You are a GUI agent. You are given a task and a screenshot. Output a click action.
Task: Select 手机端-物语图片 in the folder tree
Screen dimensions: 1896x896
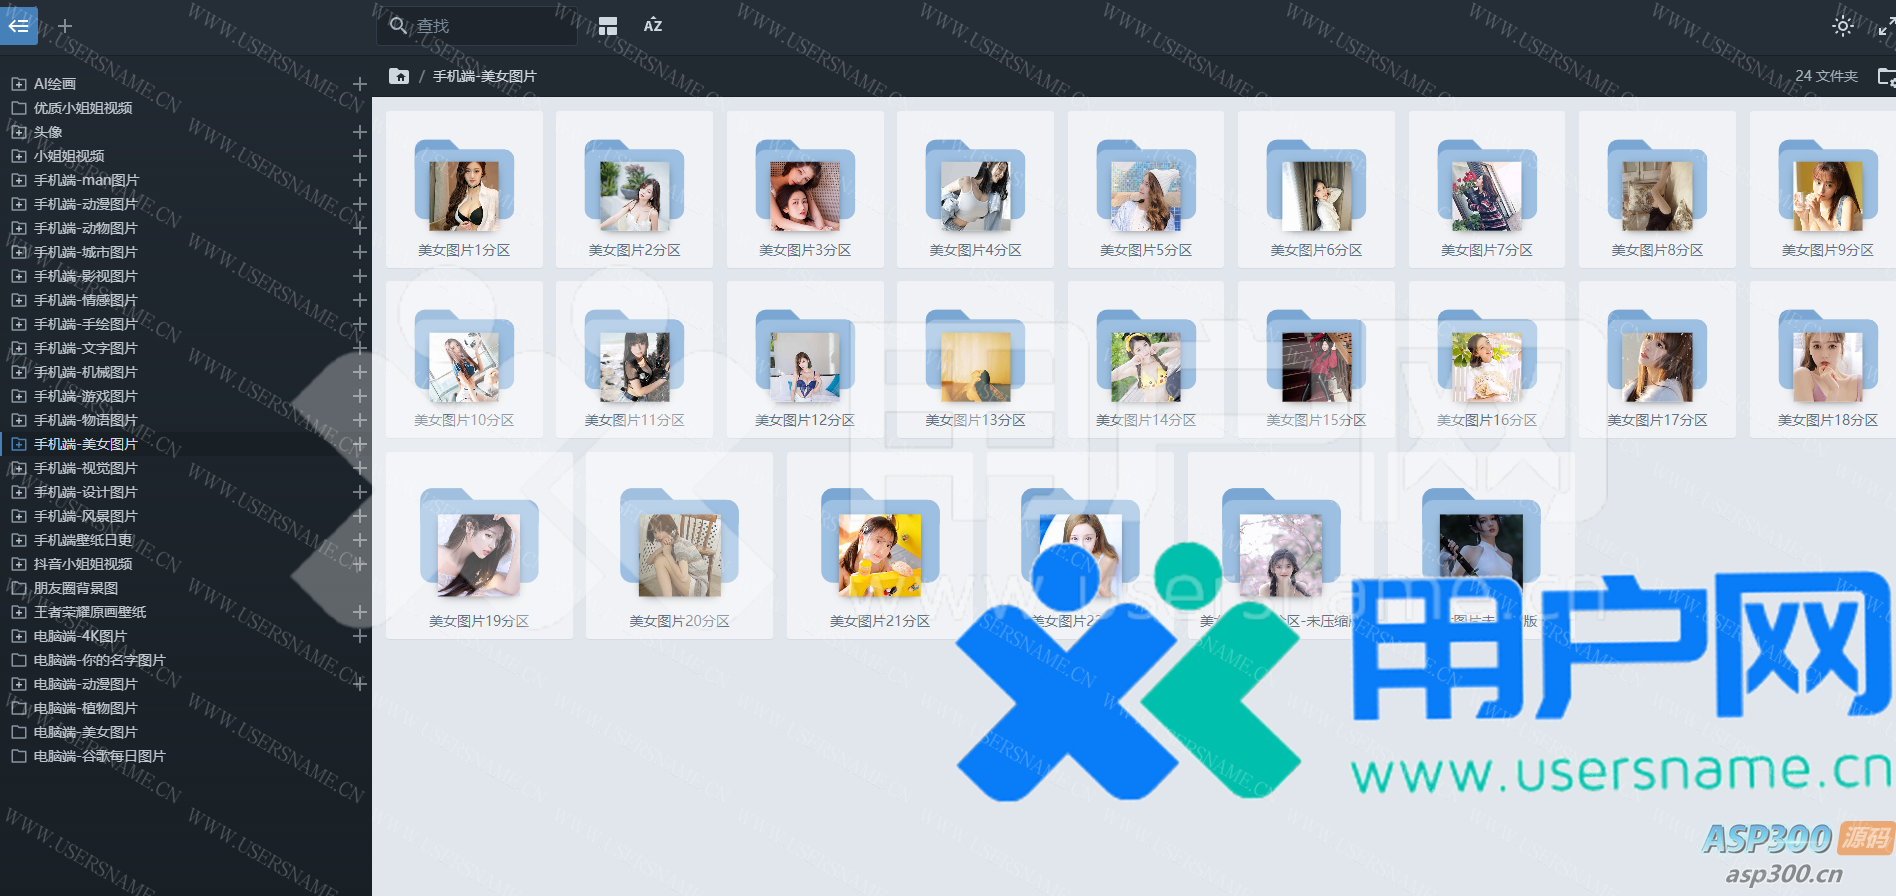[86, 420]
